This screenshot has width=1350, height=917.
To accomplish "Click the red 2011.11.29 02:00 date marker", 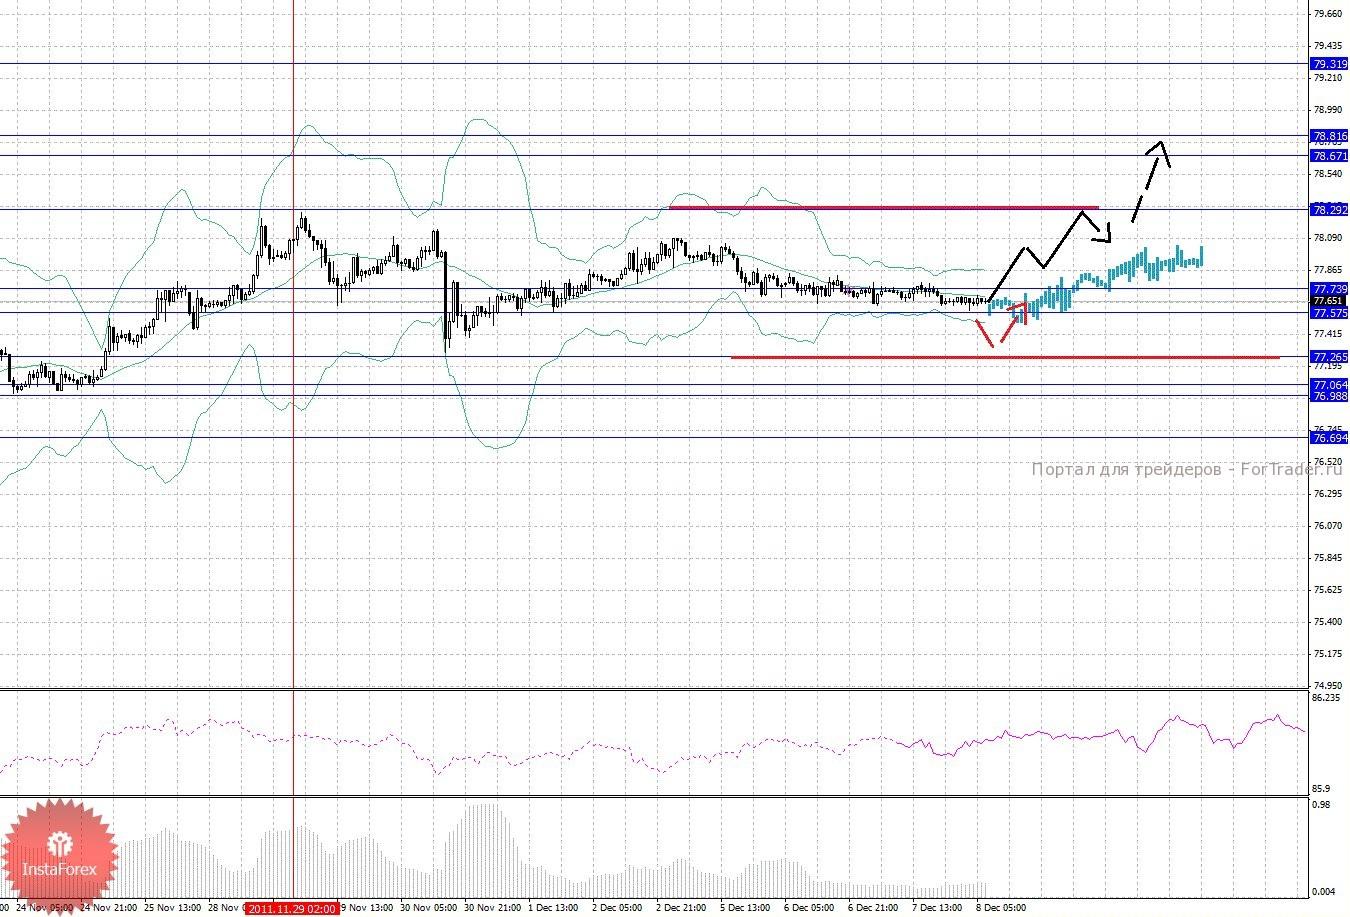I will pos(292,908).
